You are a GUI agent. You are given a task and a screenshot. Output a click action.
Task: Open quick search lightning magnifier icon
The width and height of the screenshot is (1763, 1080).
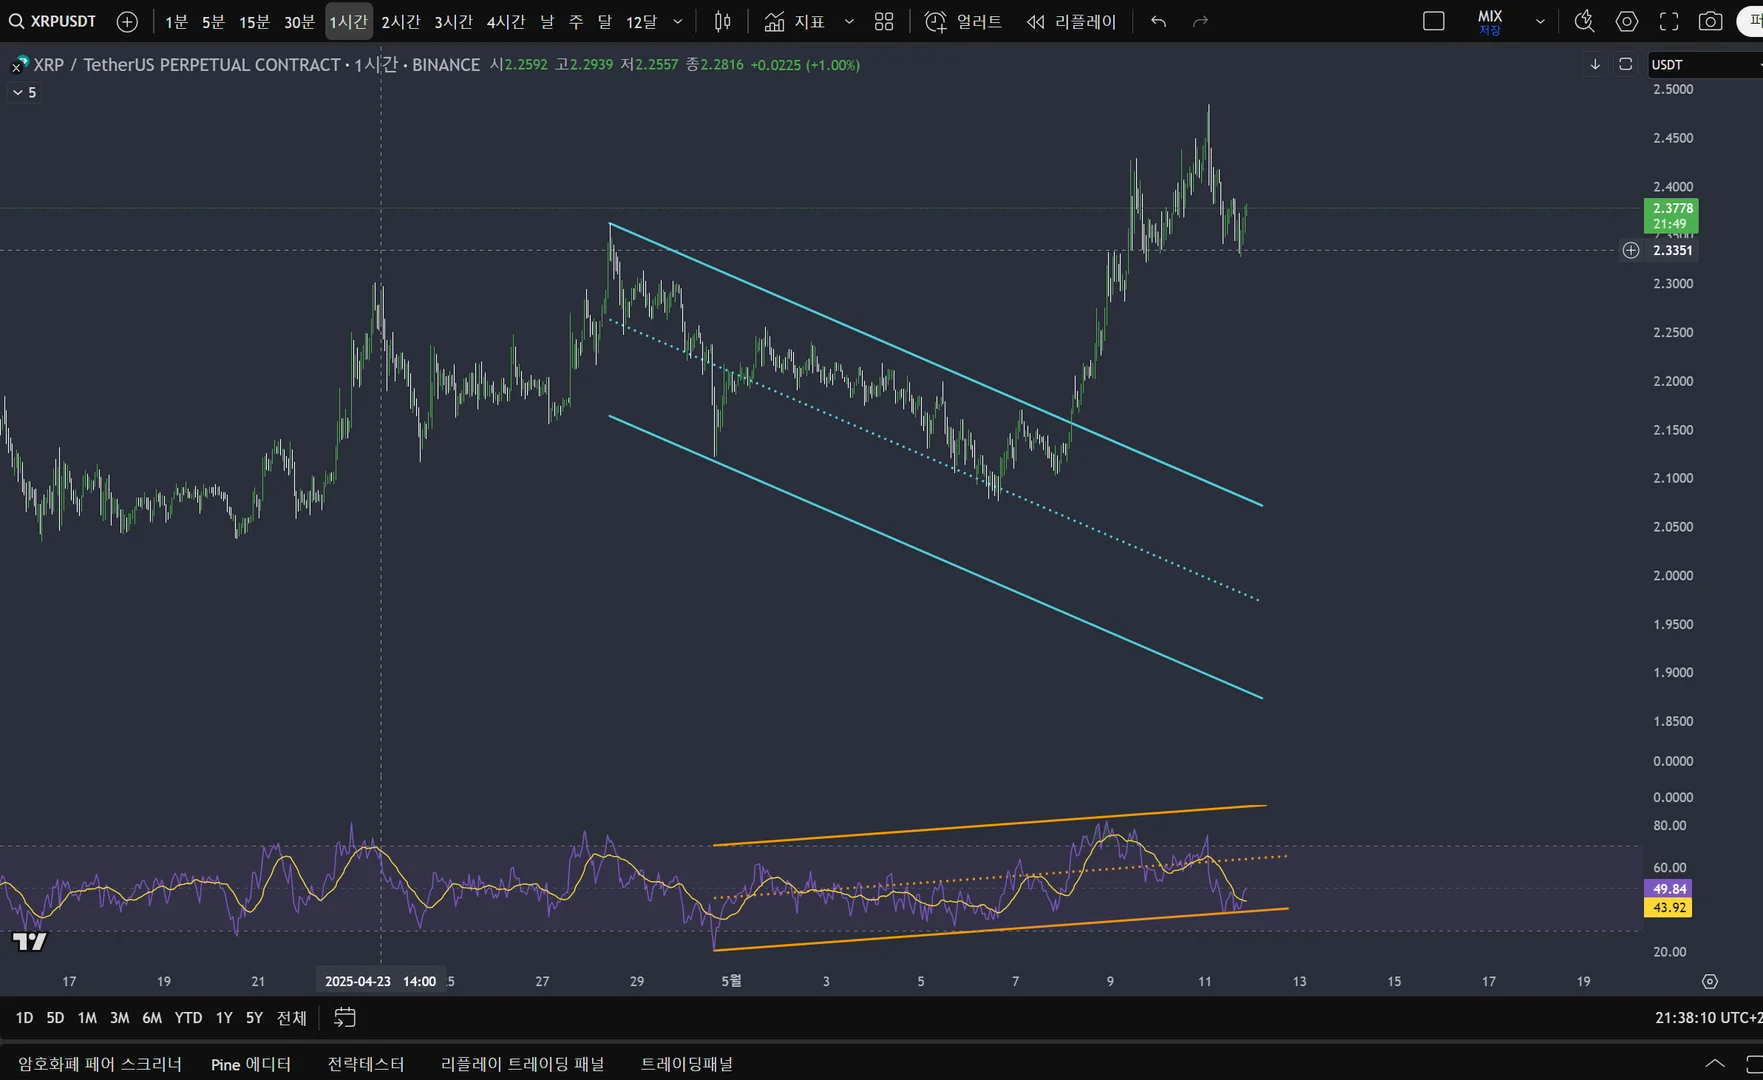[x=1584, y=21]
